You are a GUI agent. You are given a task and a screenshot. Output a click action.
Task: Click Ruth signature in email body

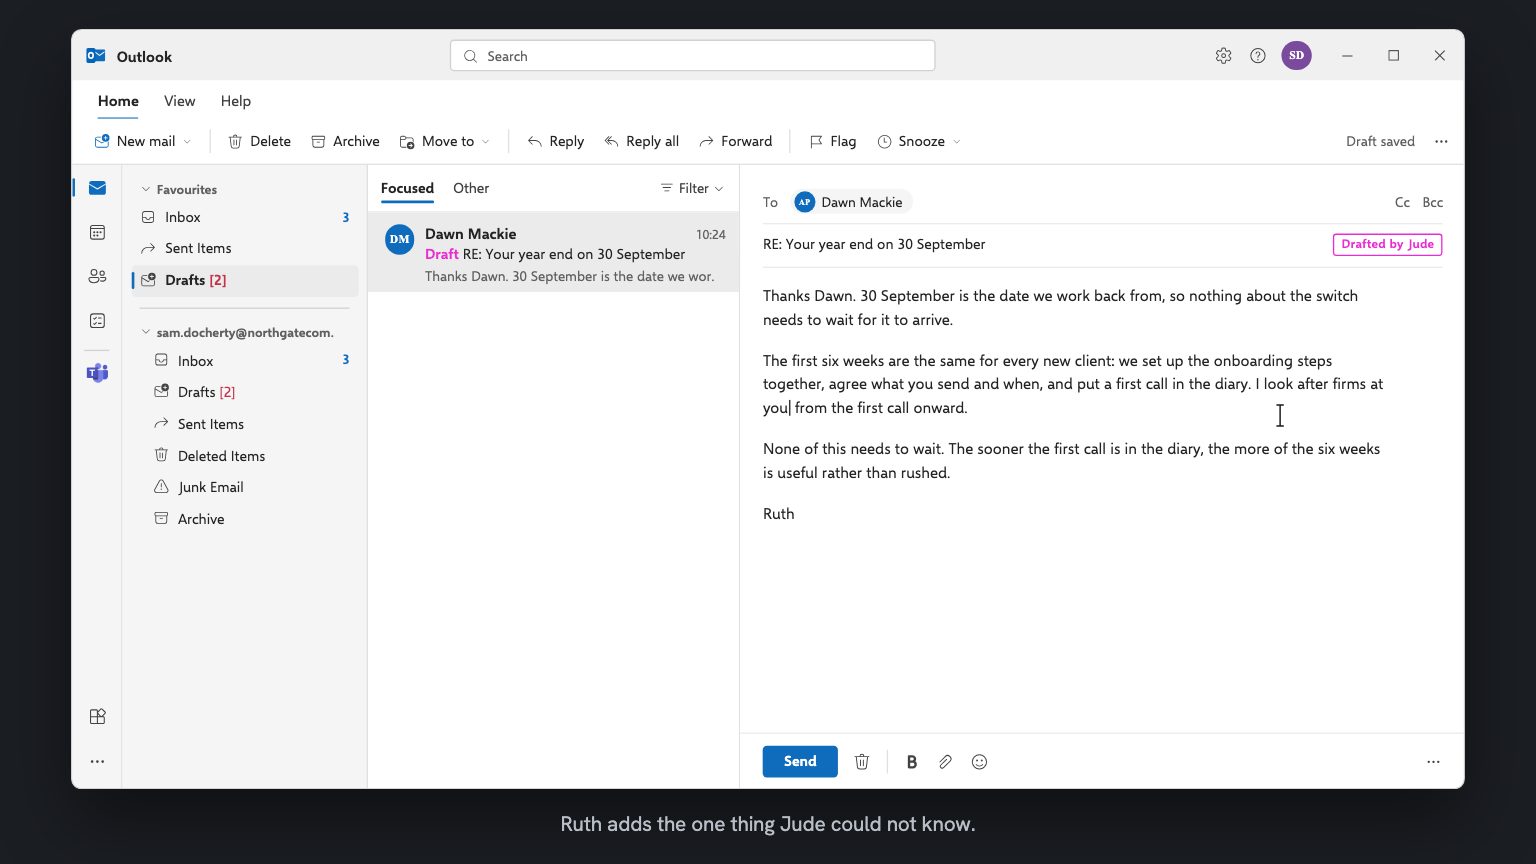(x=778, y=514)
